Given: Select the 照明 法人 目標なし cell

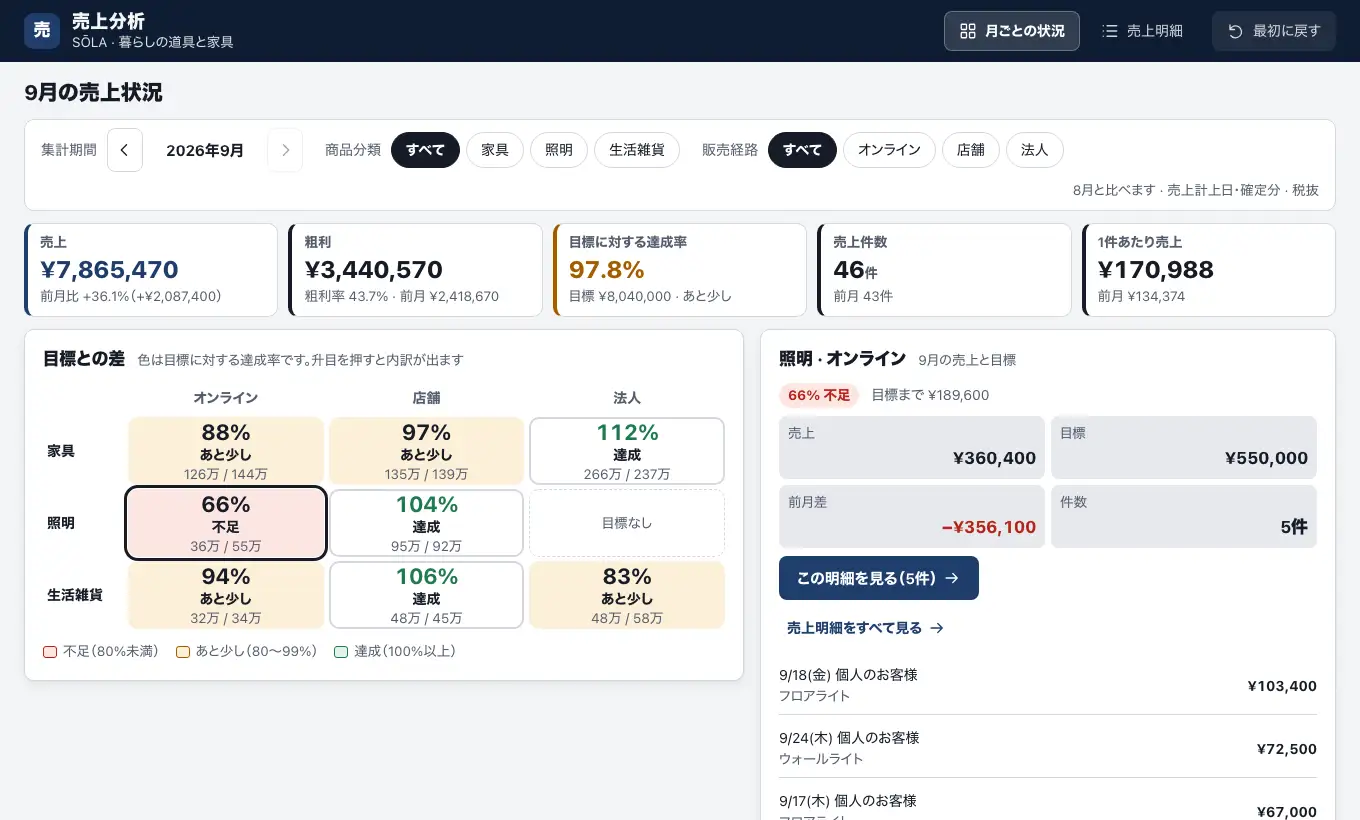Looking at the screenshot, I should pos(627,523).
